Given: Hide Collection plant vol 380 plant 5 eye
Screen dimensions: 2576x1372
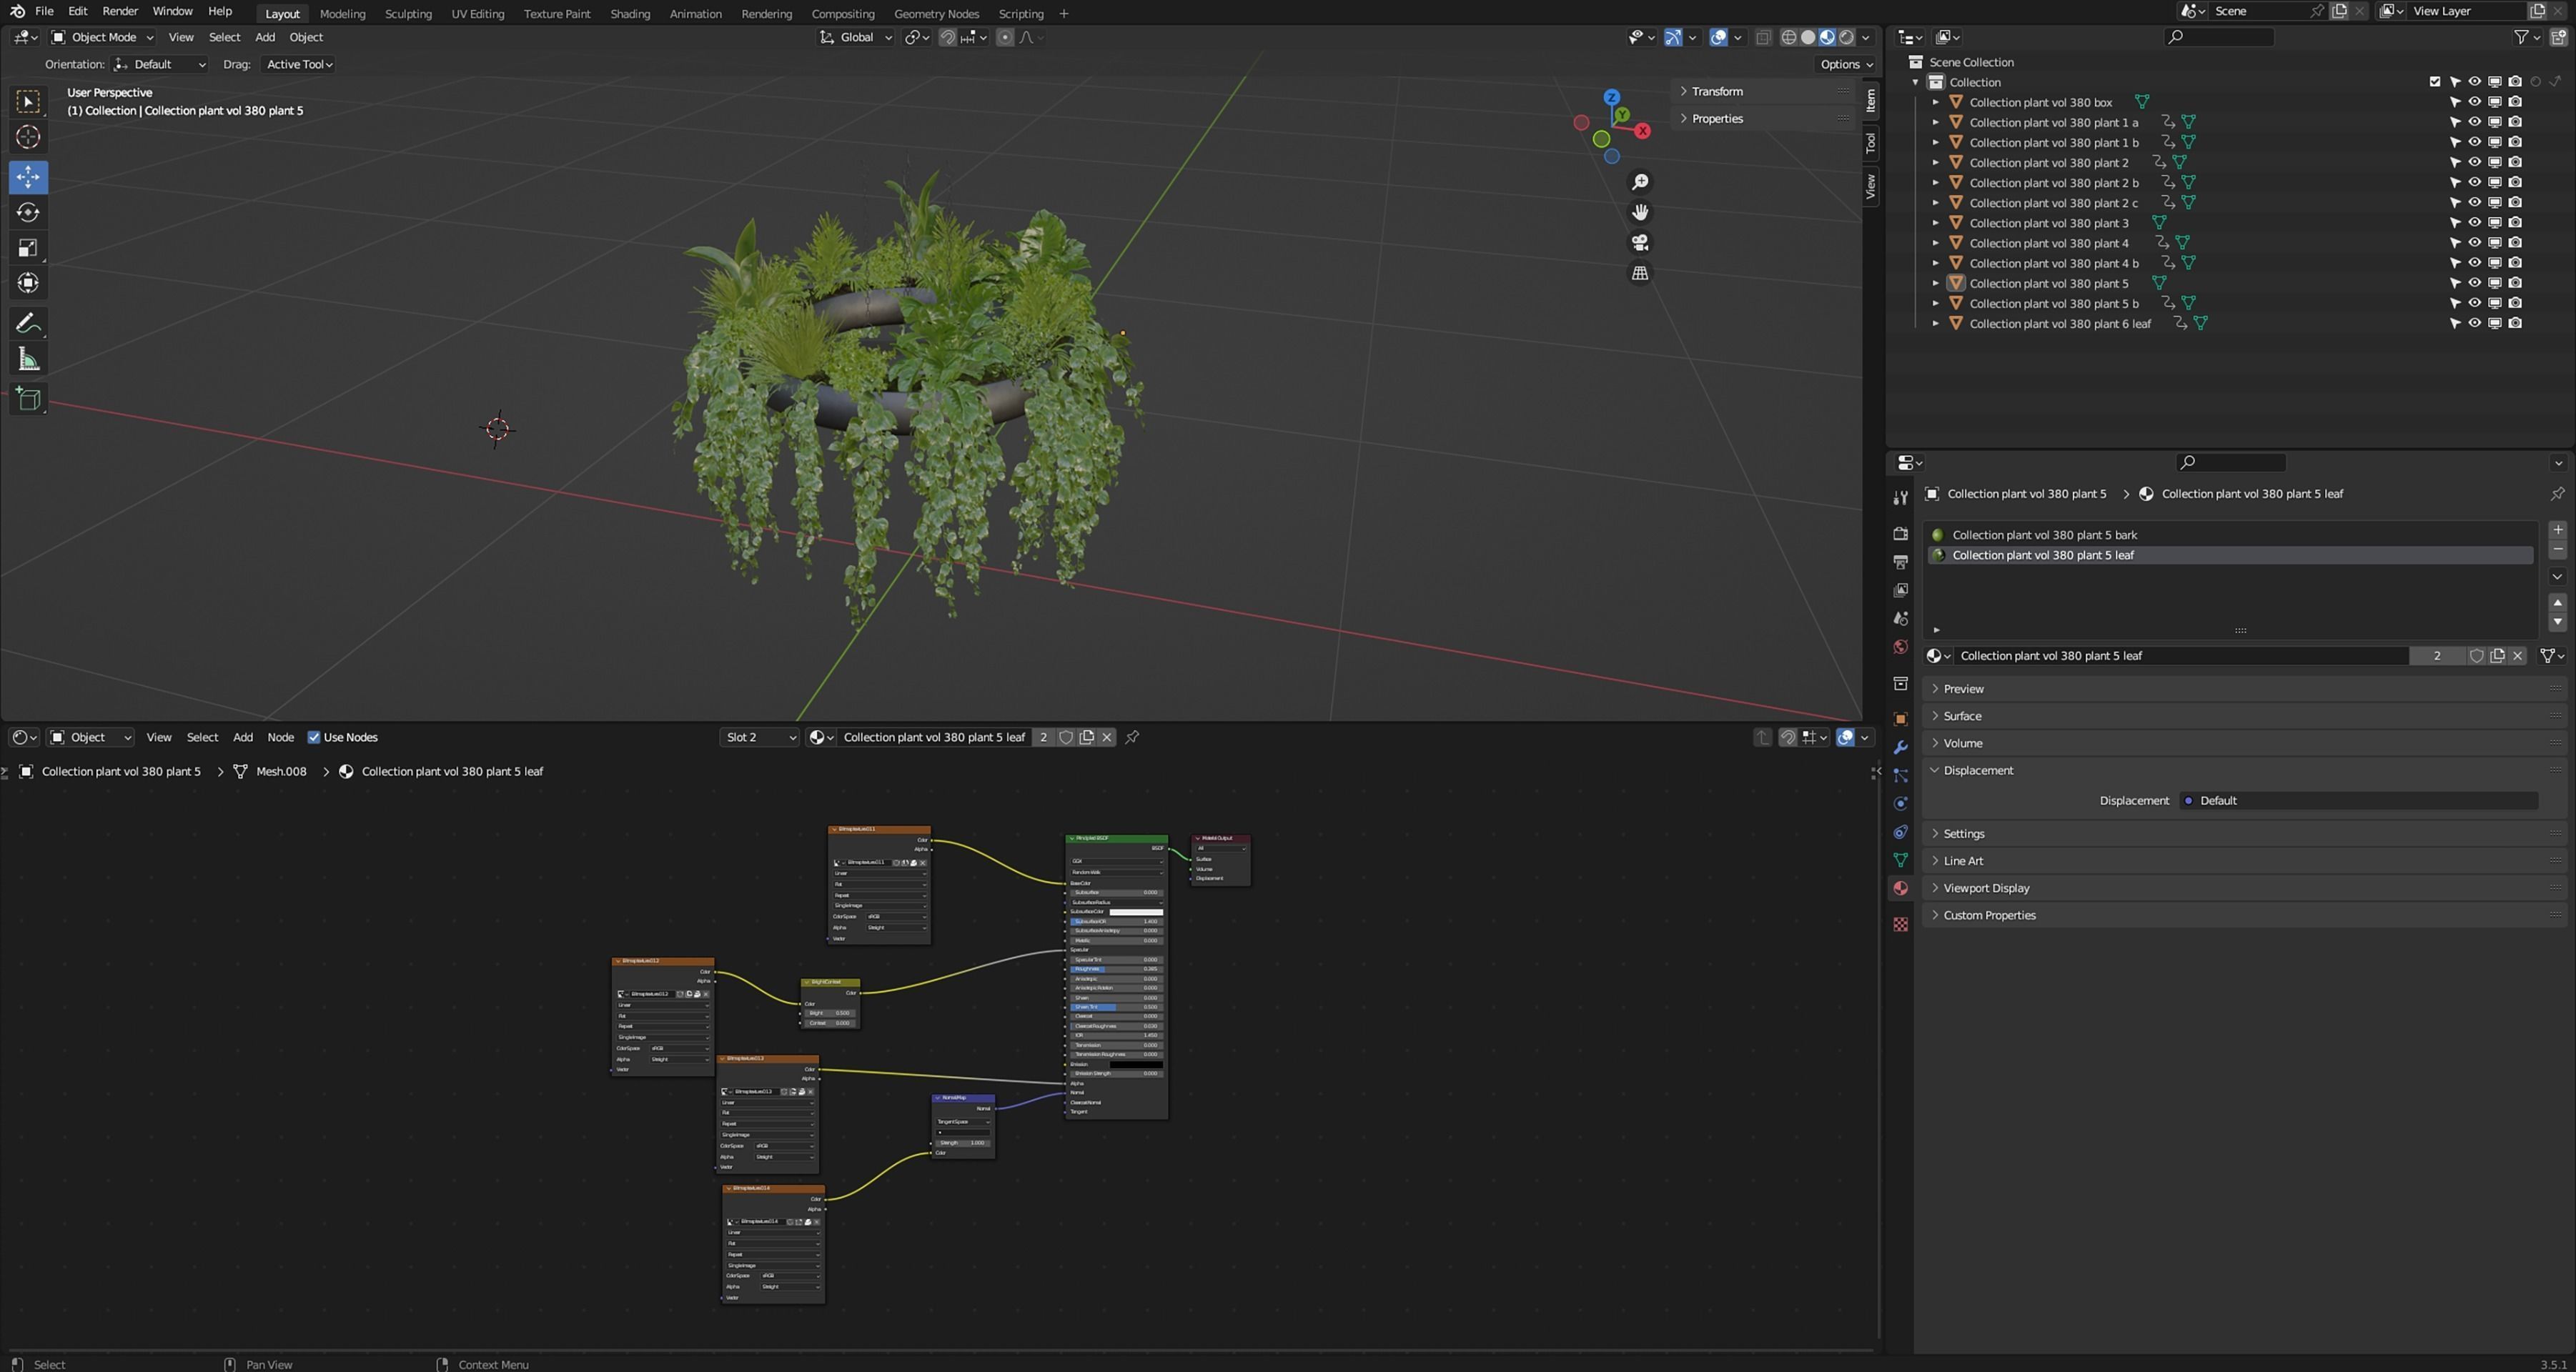Looking at the screenshot, I should point(2474,283).
